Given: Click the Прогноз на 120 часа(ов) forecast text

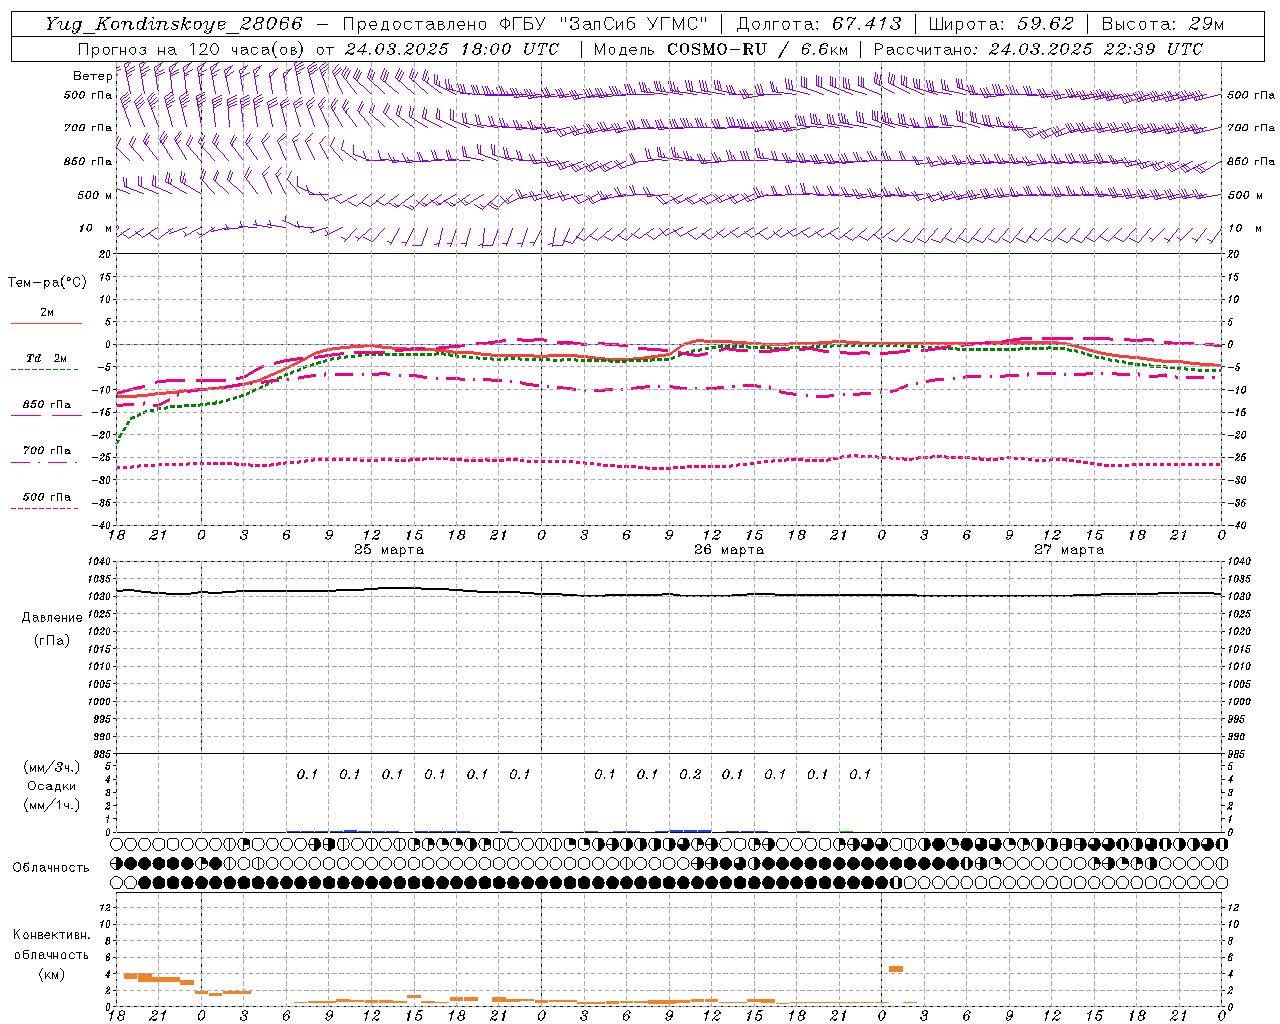Looking at the screenshot, I should (x=192, y=49).
